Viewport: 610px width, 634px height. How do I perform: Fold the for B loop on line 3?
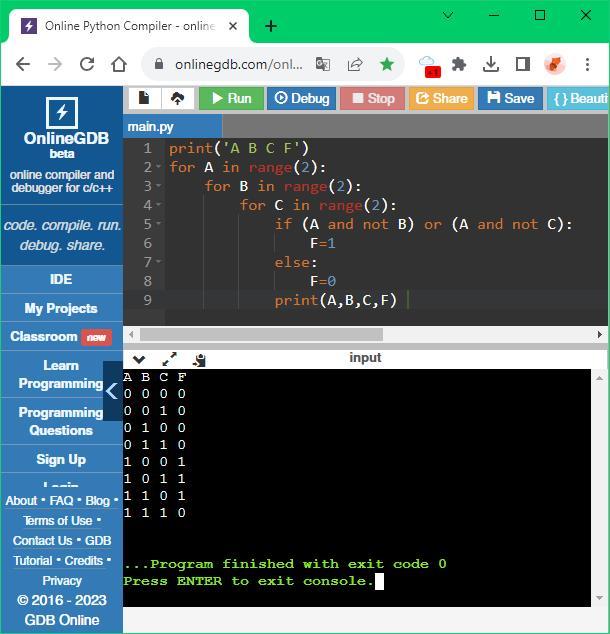[x=158, y=186]
